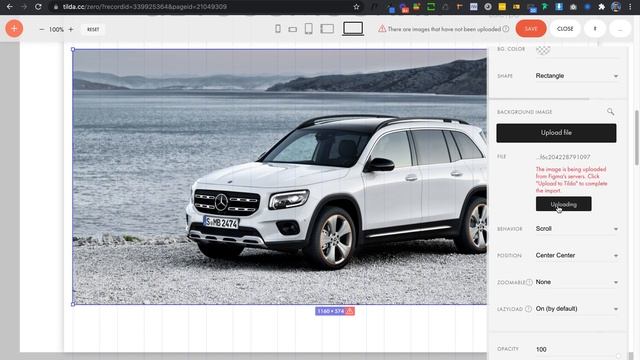The image size is (640, 360).
Task: Open the Shape dropdown showing Rectangle
Action: coord(577,76)
